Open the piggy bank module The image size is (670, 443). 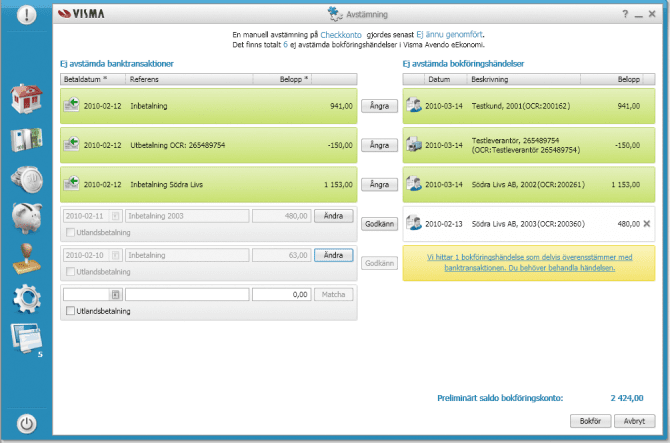click(x=26, y=217)
